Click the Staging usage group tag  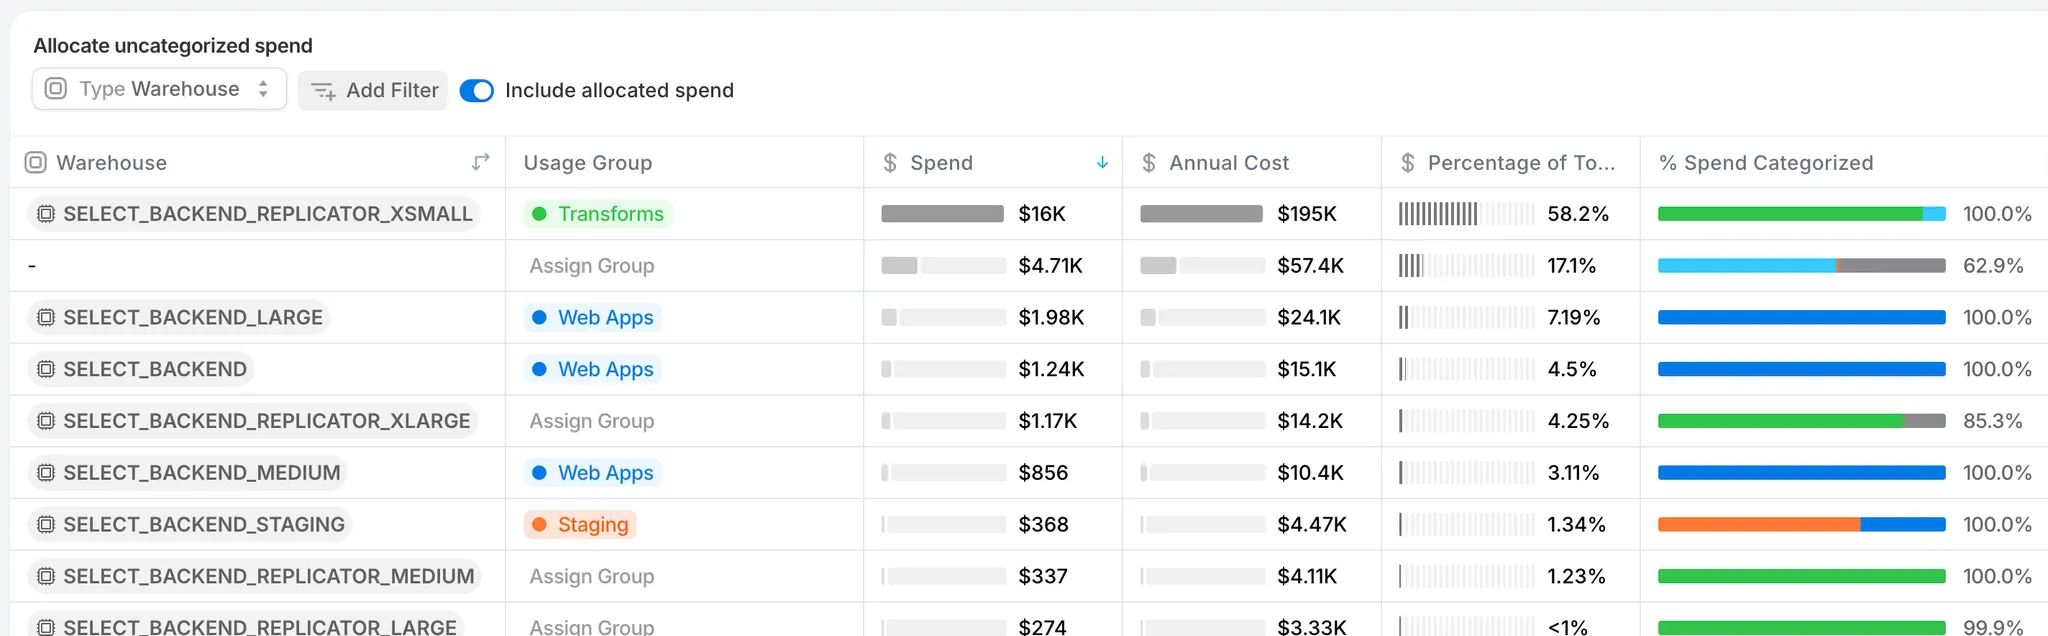[x=581, y=525]
